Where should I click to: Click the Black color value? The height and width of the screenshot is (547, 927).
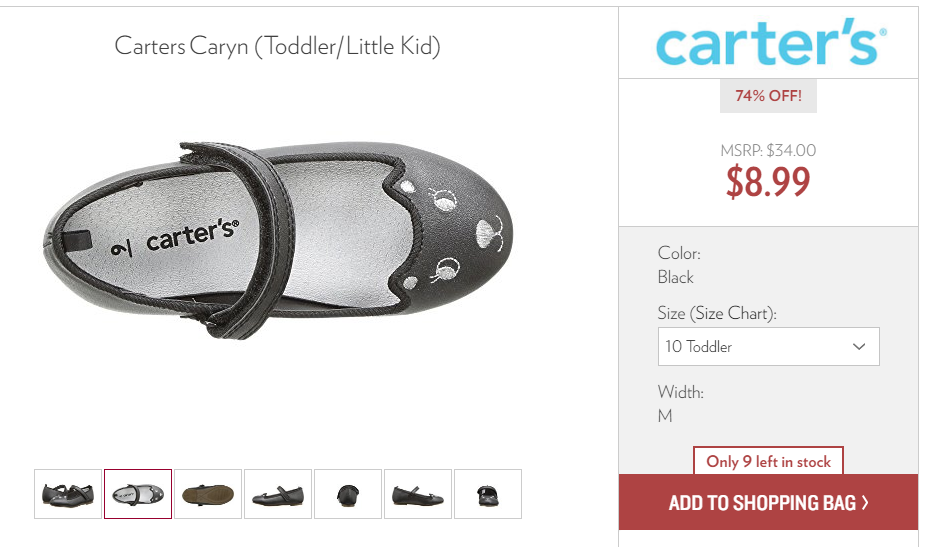[676, 277]
